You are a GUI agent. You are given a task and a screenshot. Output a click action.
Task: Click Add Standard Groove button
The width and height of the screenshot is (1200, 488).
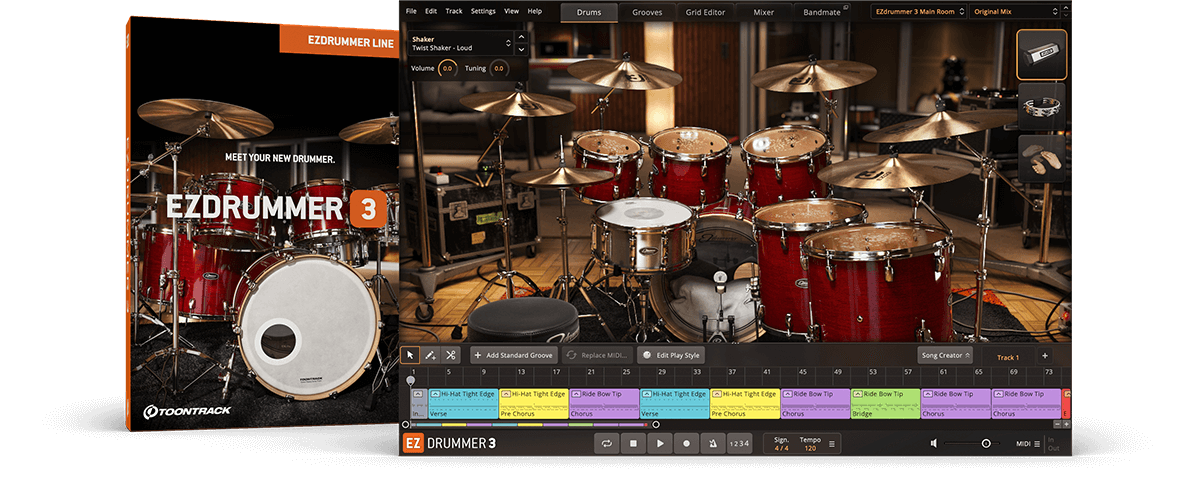tap(513, 355)
